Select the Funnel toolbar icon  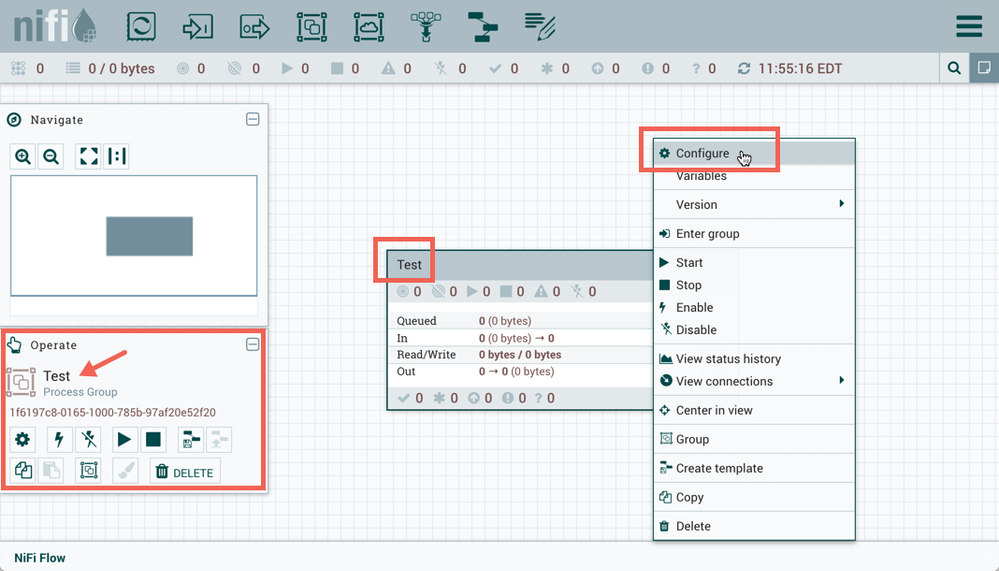pyautogui.click(x=427, y=27)
